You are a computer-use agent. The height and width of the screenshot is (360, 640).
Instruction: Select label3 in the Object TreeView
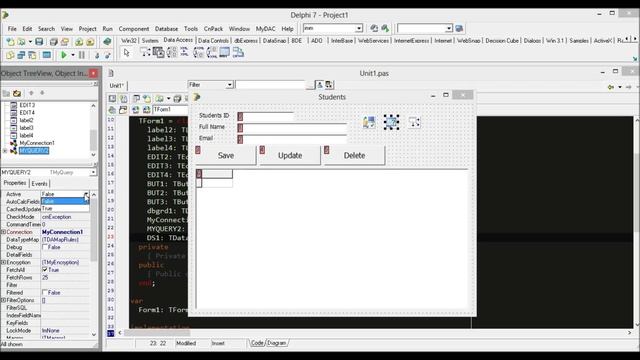[x=27, y=128]
